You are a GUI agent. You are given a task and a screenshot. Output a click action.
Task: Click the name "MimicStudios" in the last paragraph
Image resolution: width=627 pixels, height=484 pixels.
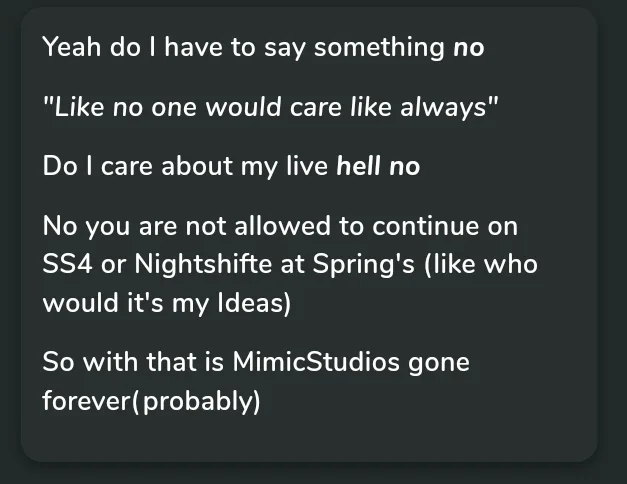pos(316,362)
